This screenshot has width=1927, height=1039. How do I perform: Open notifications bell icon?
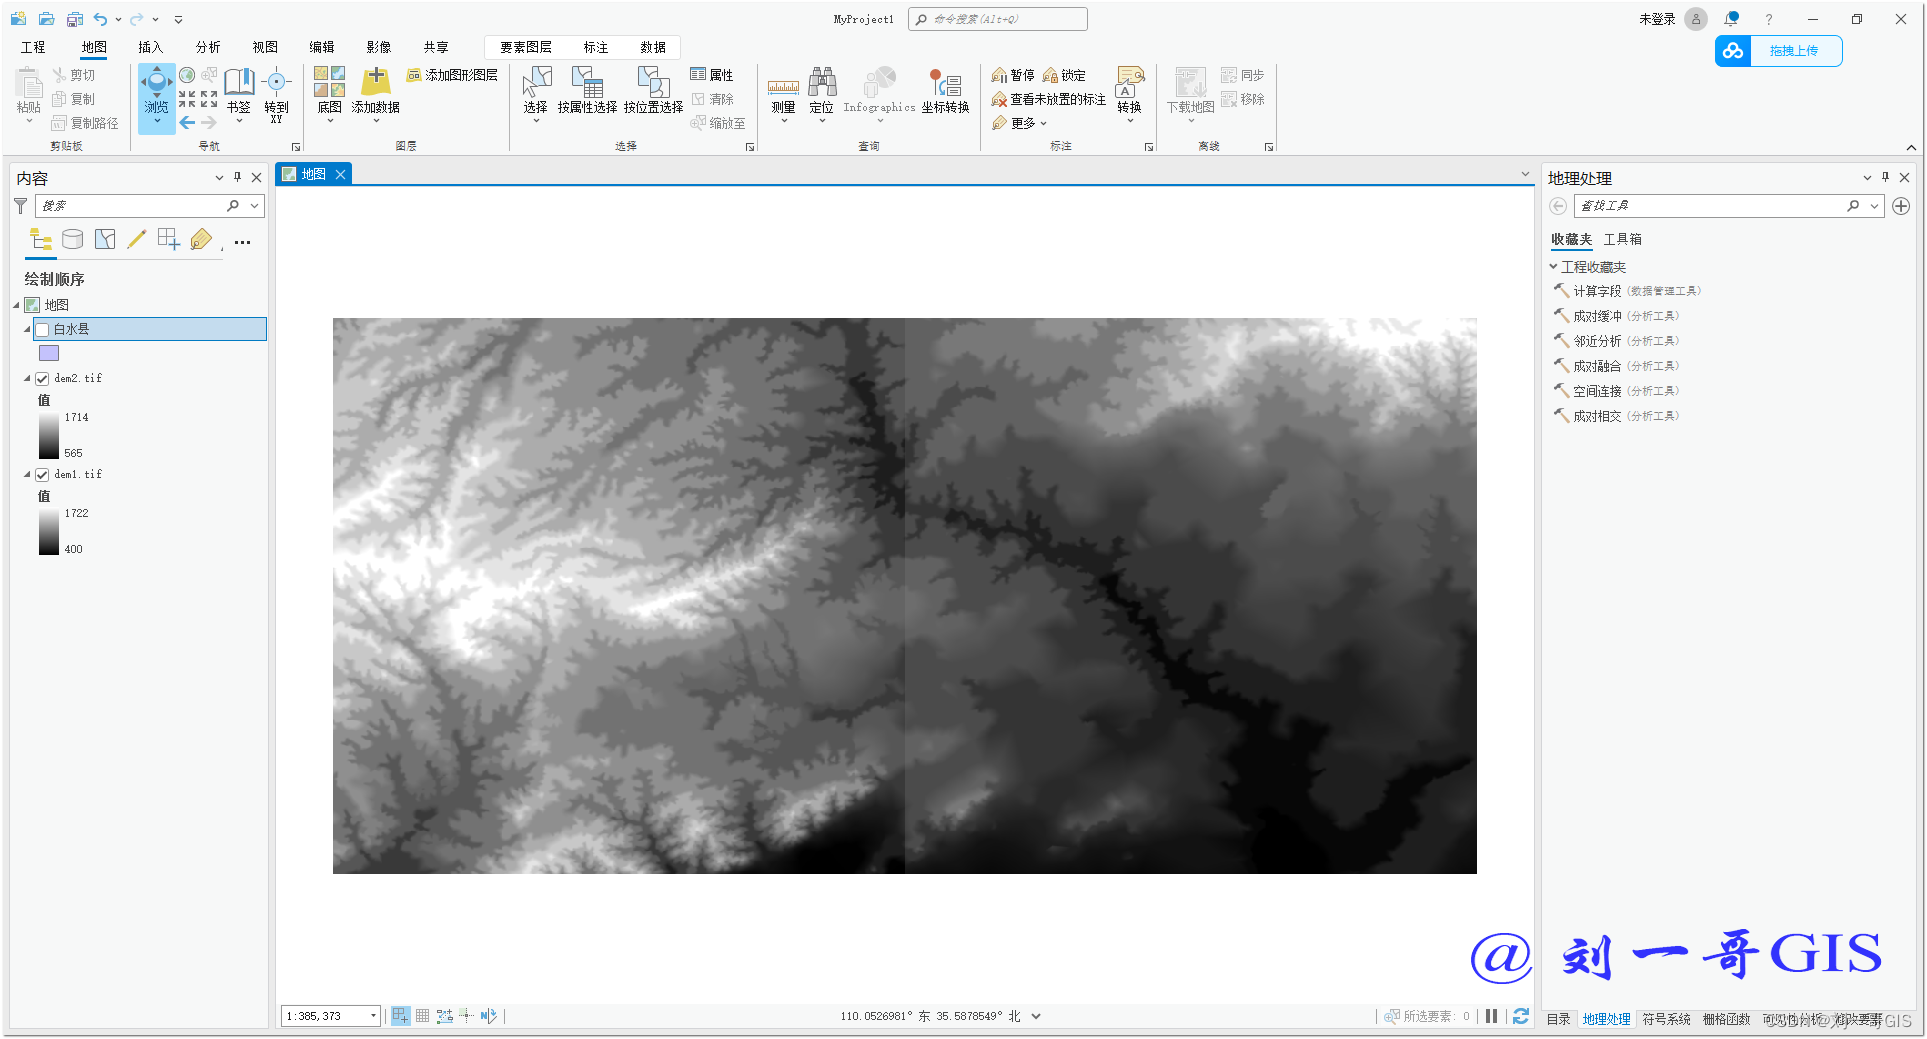[x=1731, y=19]
